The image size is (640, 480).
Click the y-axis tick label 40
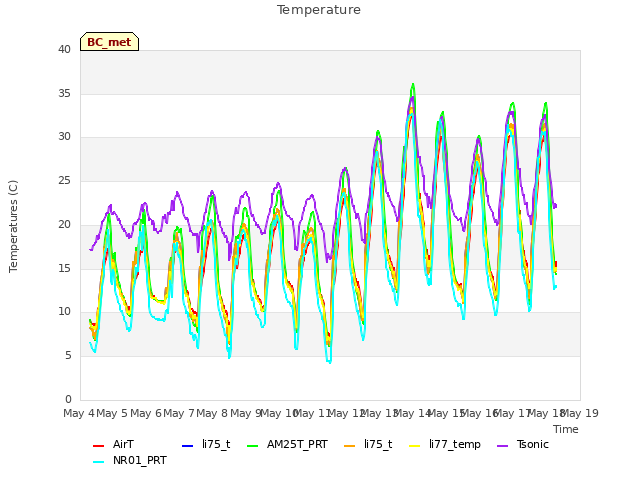tap(64, 49)
